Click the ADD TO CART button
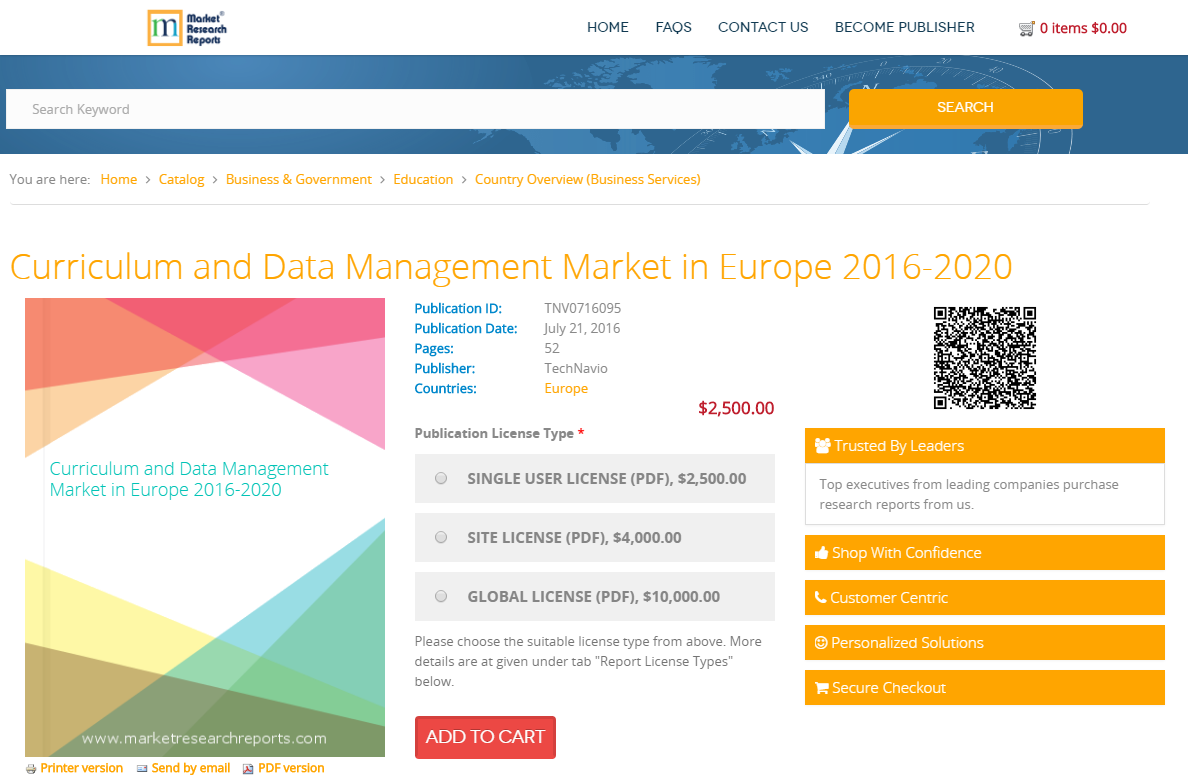Viewport: 1188px width, 781px height. click(x=485, y=736)
